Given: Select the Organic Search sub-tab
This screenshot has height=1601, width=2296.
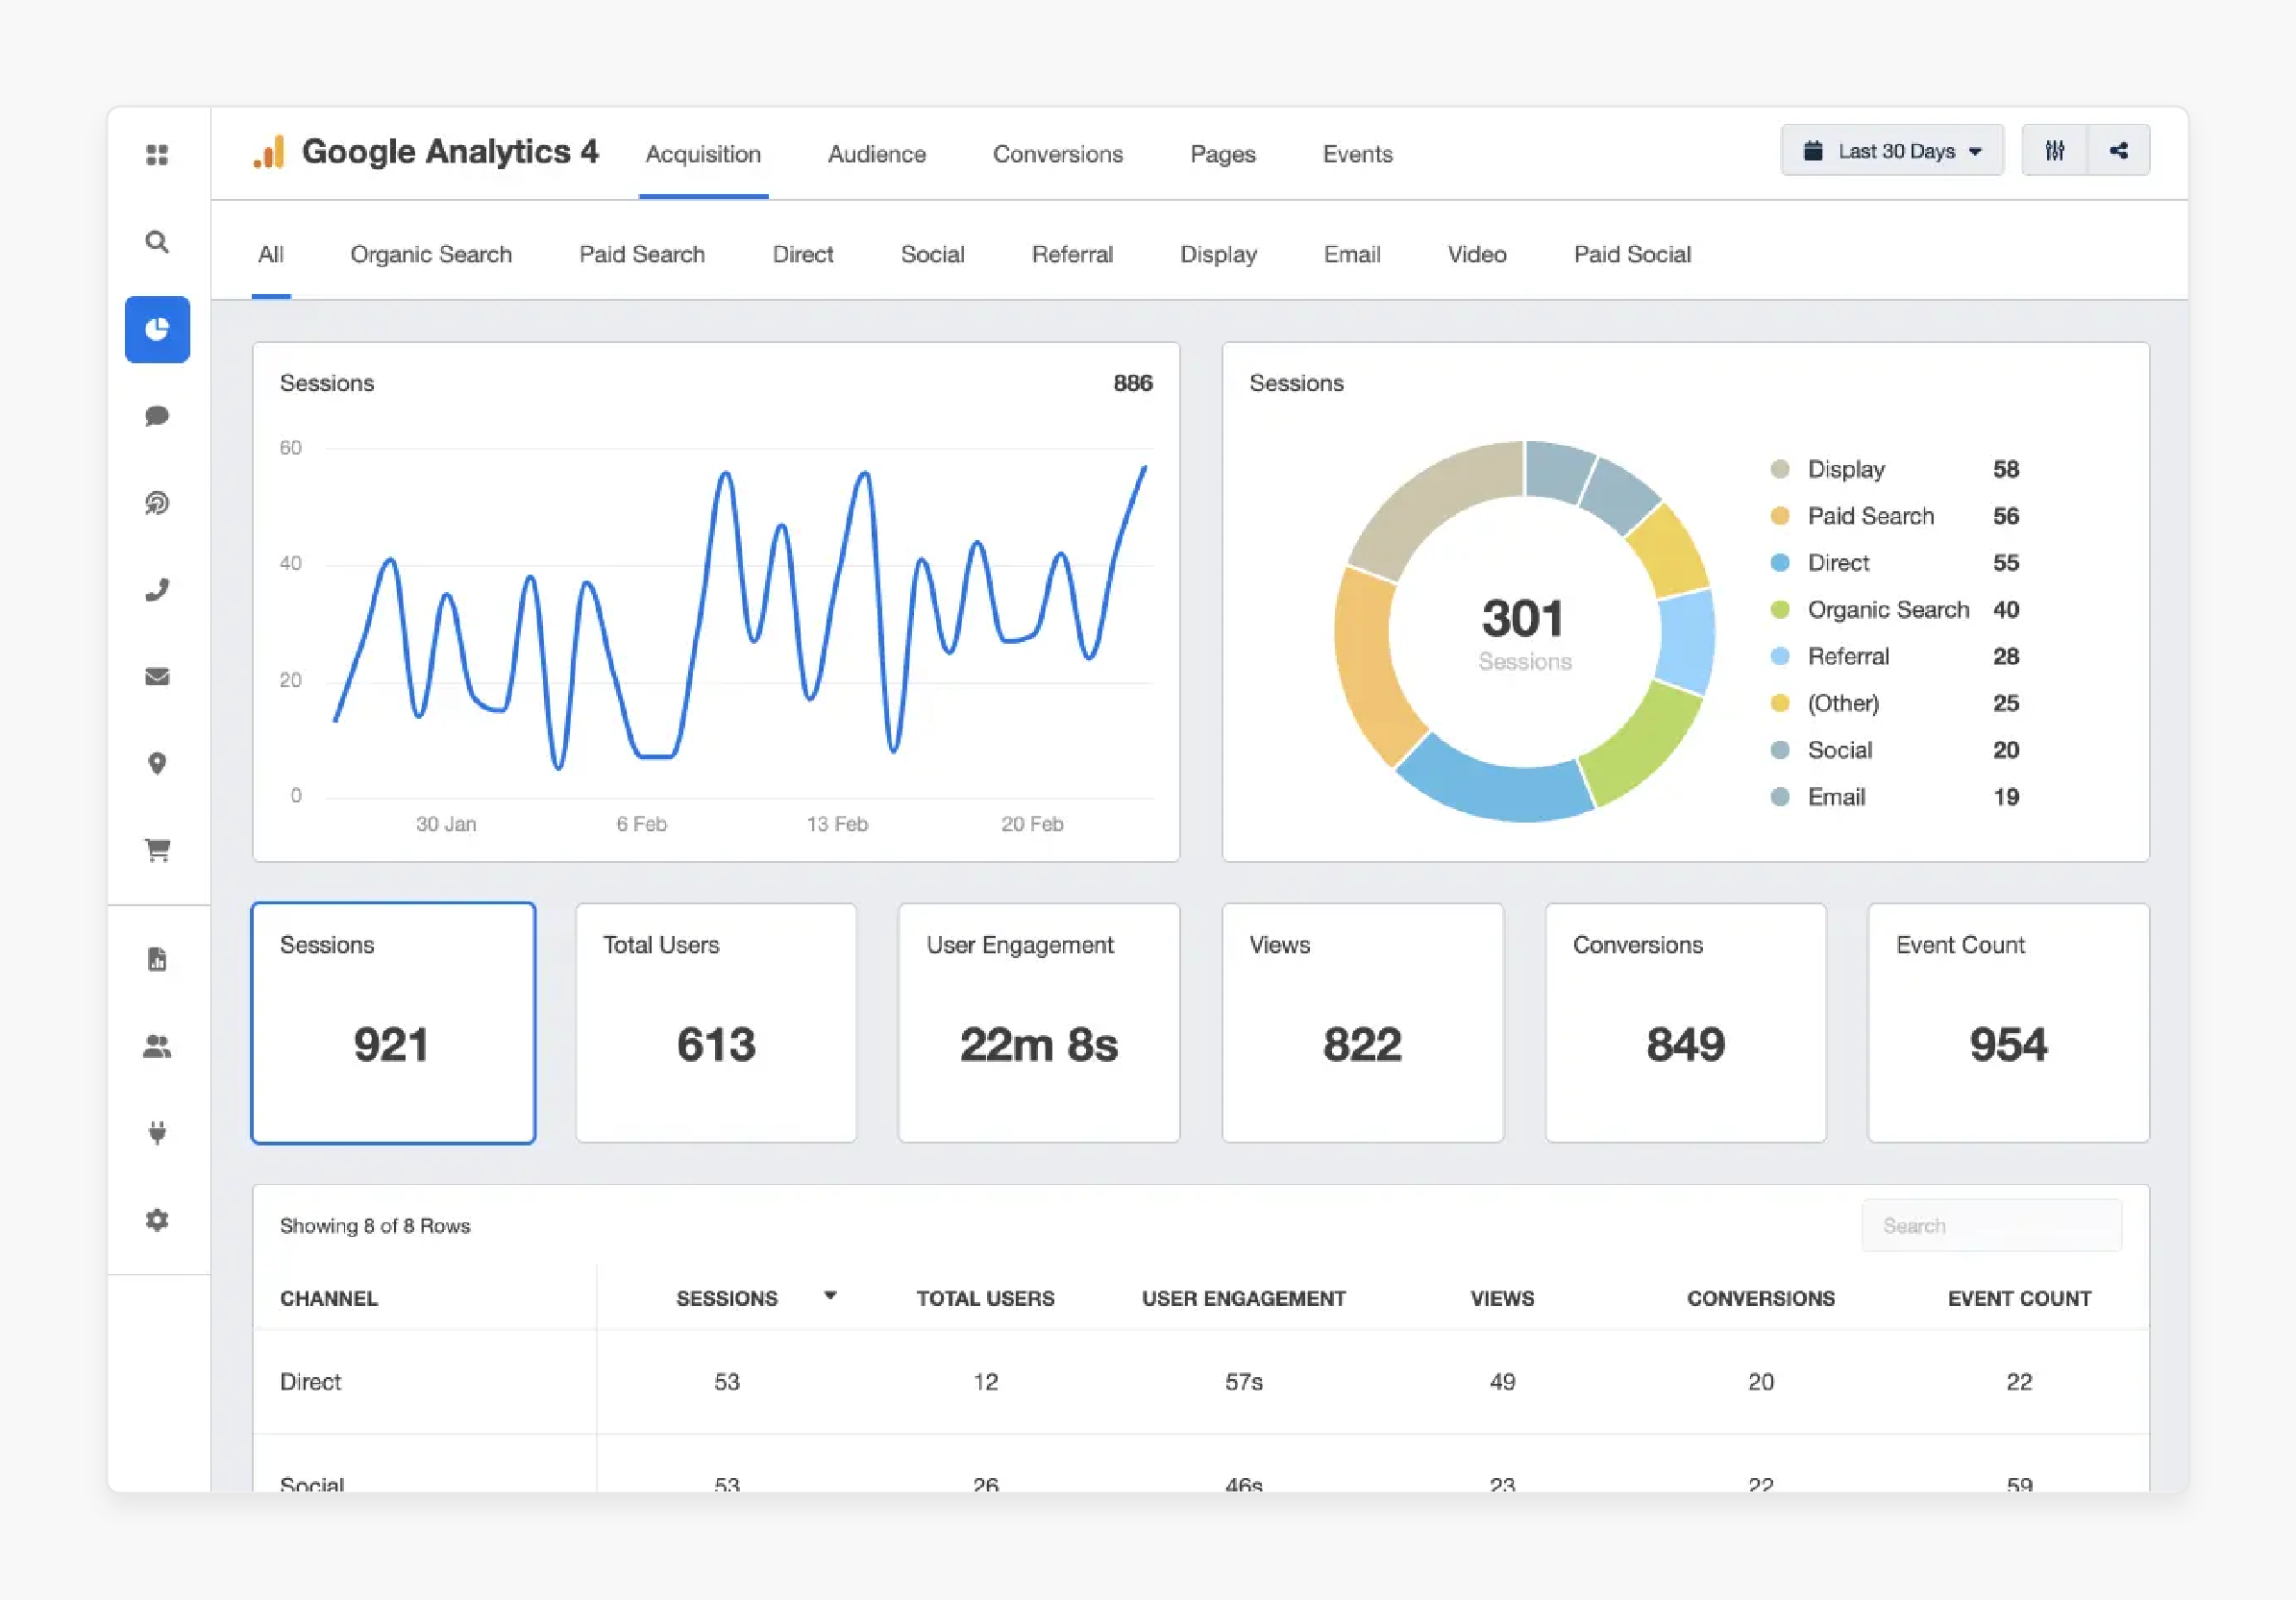Looking at the screenshot, I should tap(431, 254).
